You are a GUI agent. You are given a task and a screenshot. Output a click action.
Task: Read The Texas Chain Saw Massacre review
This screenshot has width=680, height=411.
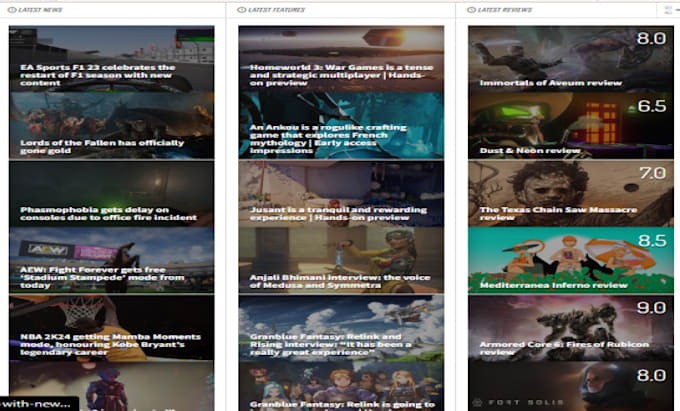[571, 194]
